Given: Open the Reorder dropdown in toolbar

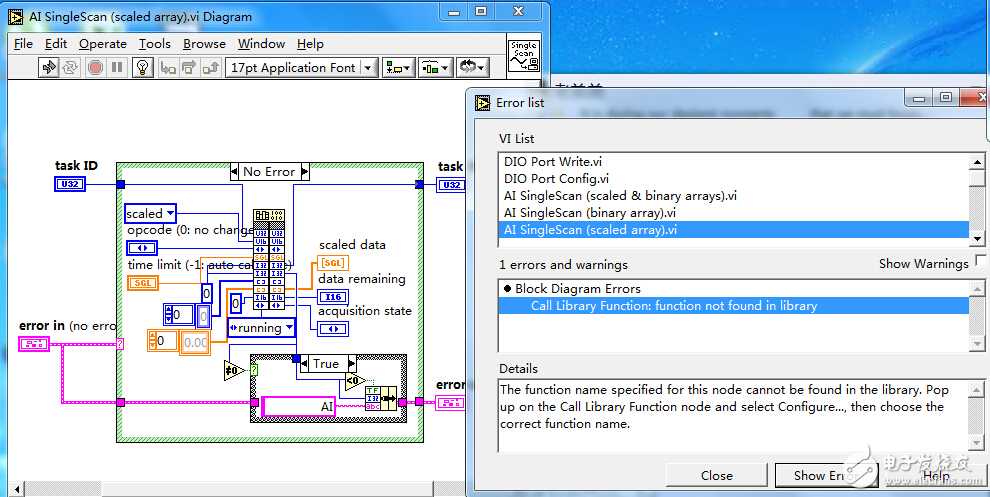Looking at the screenshot, I should 473,68.
